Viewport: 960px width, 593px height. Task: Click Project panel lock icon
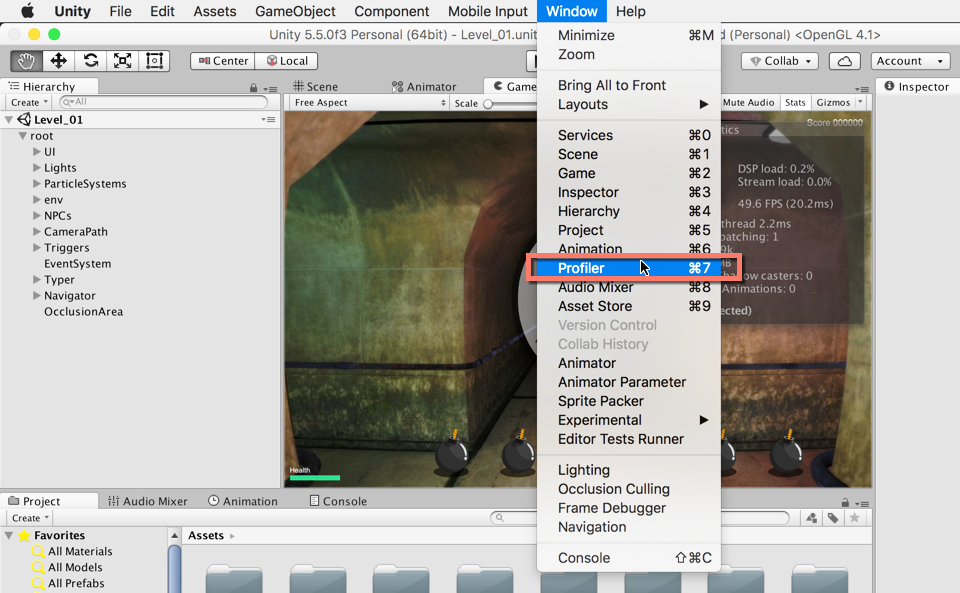pyautogui.click(x=845, y=502)
